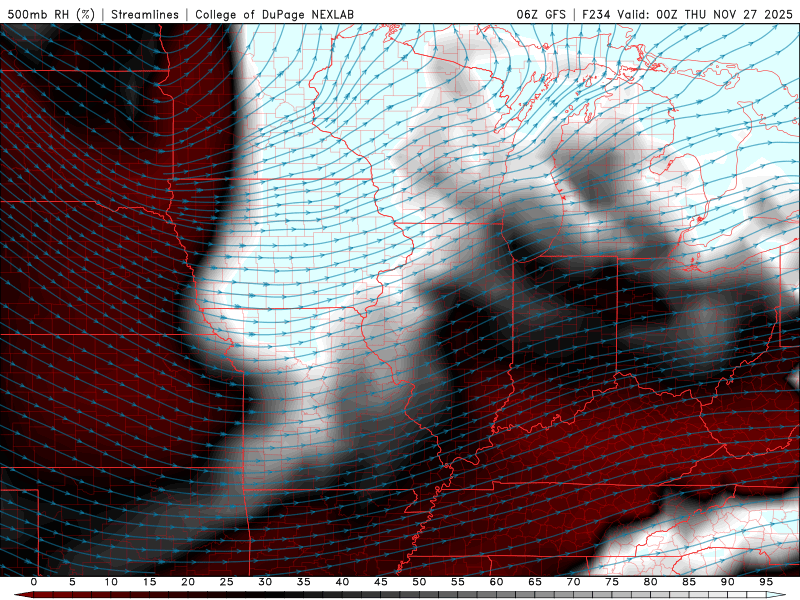800x600 pixels.
Task: Click the '06Z GFS' model run label
Action: 541,14
